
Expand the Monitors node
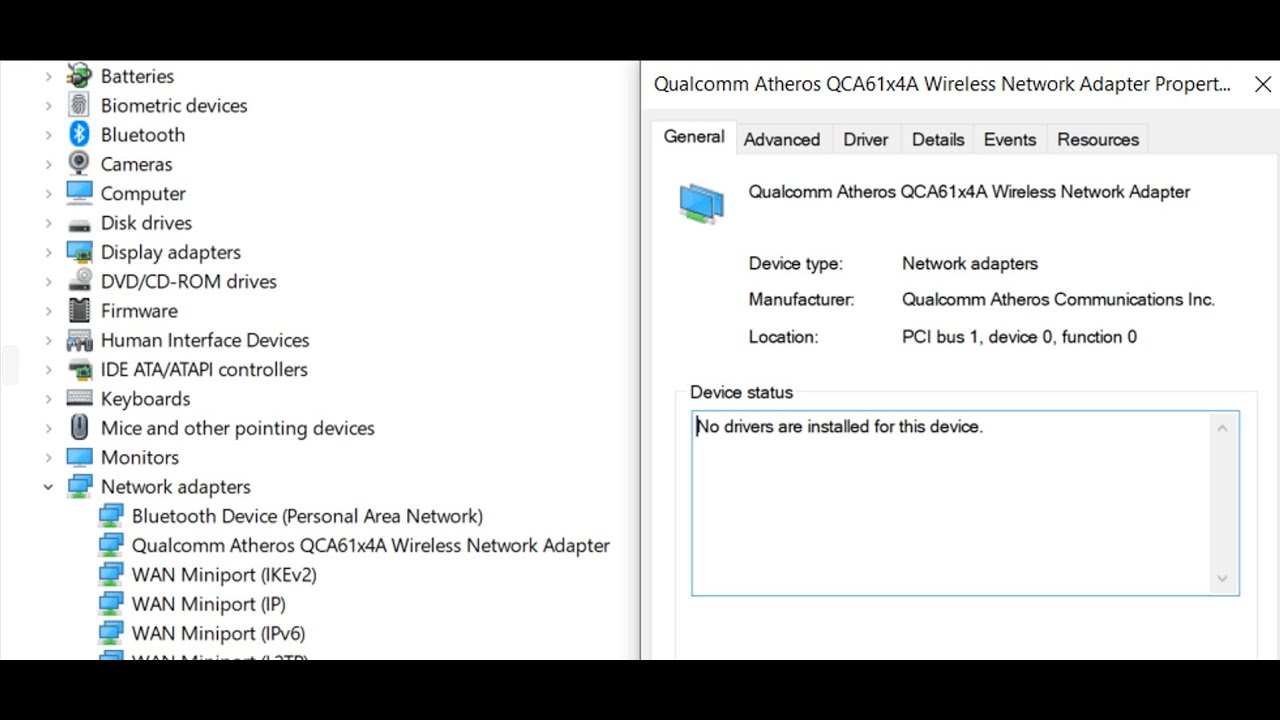click(48, 457)
